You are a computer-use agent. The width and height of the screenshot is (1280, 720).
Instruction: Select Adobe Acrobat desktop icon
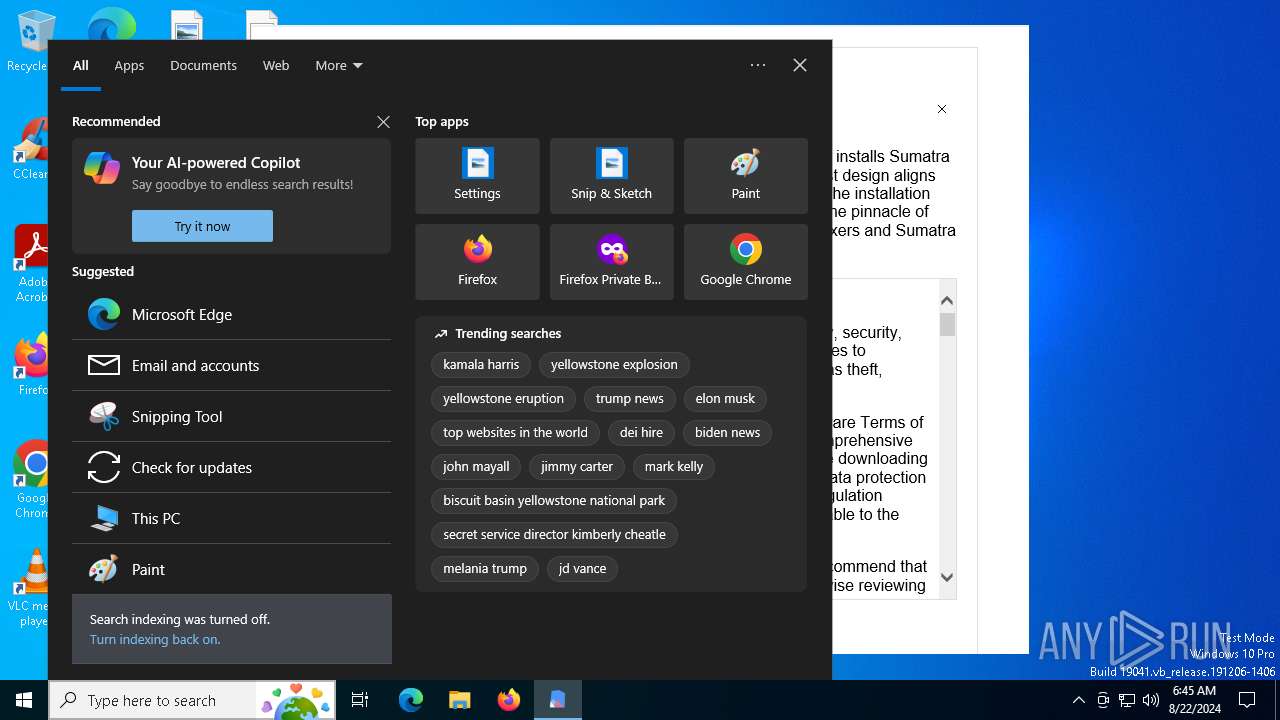point(32,264)
